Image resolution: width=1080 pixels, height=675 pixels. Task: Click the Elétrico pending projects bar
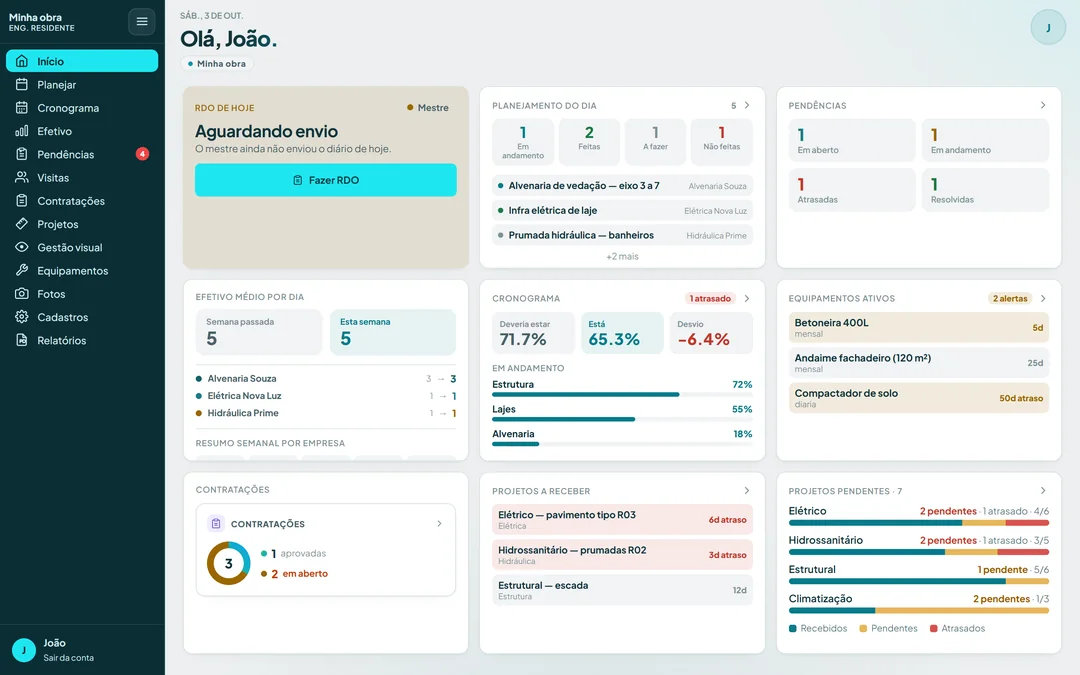click(x=919, y=523)
